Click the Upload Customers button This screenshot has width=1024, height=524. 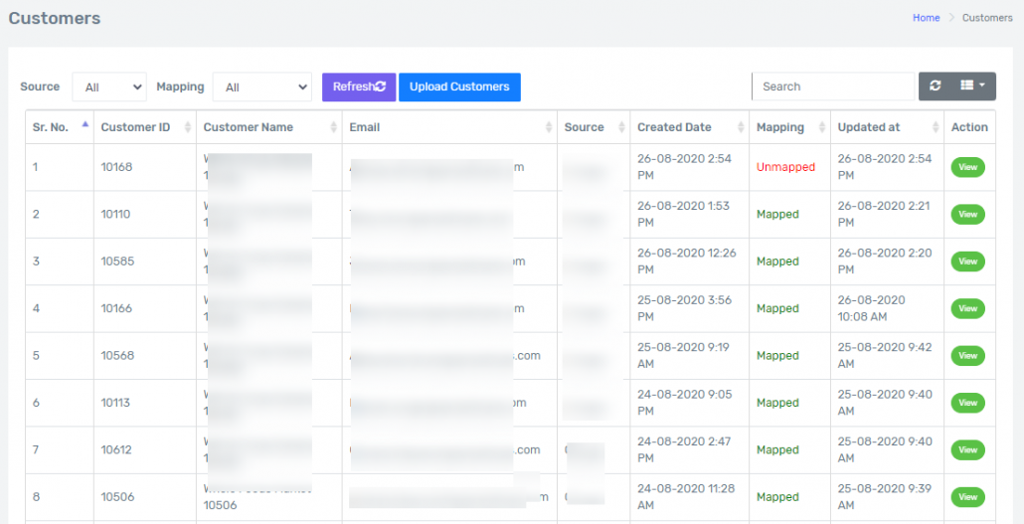point(459,87)
